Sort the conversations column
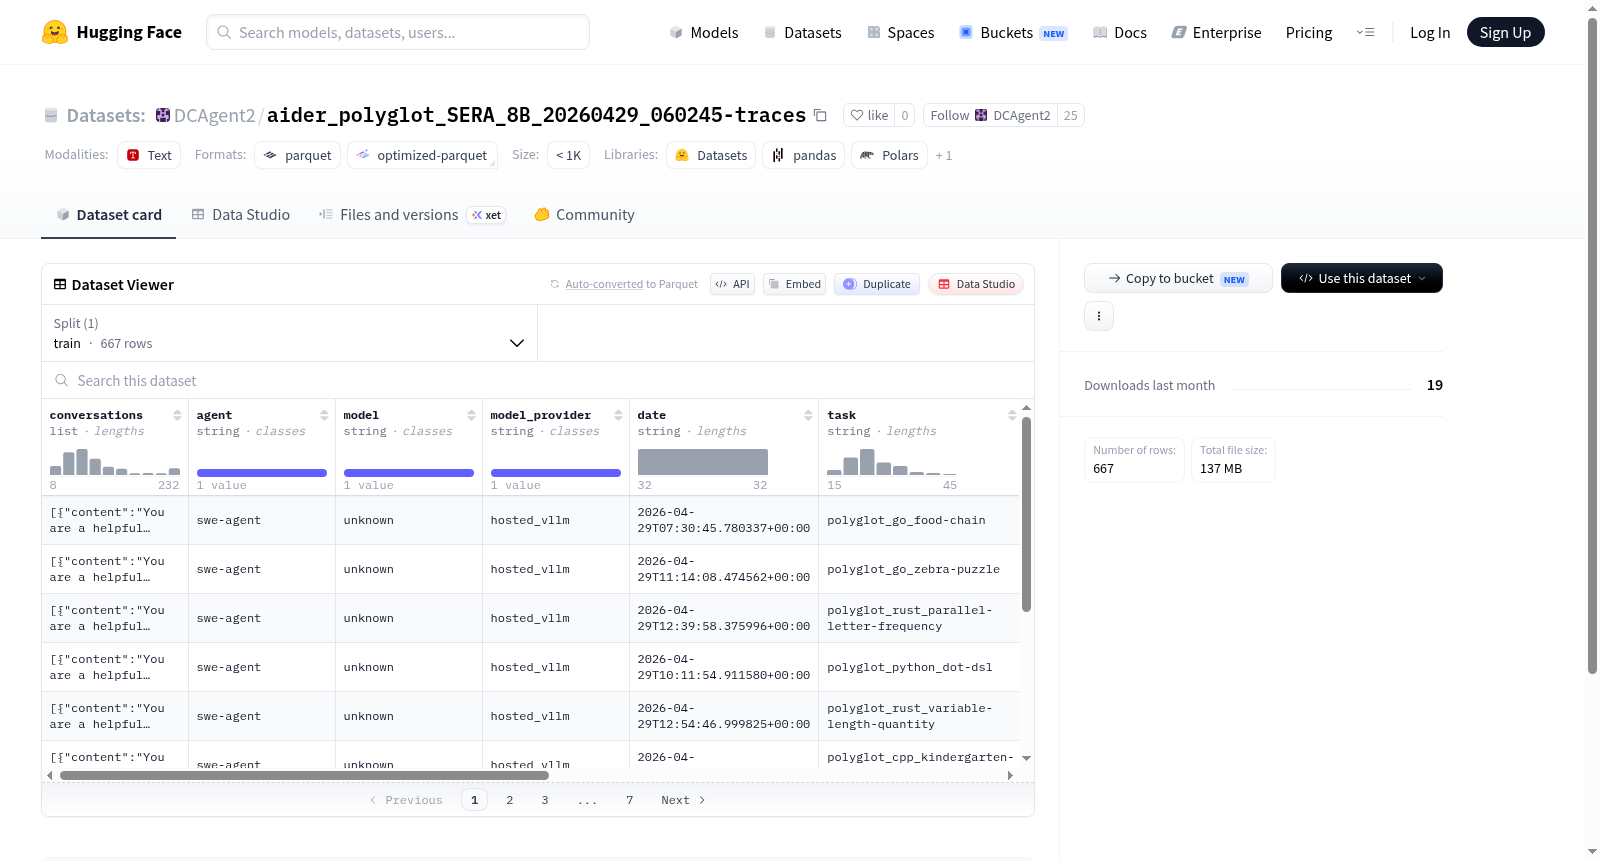Screen dimensions: 1600x861 pos(177,415)
